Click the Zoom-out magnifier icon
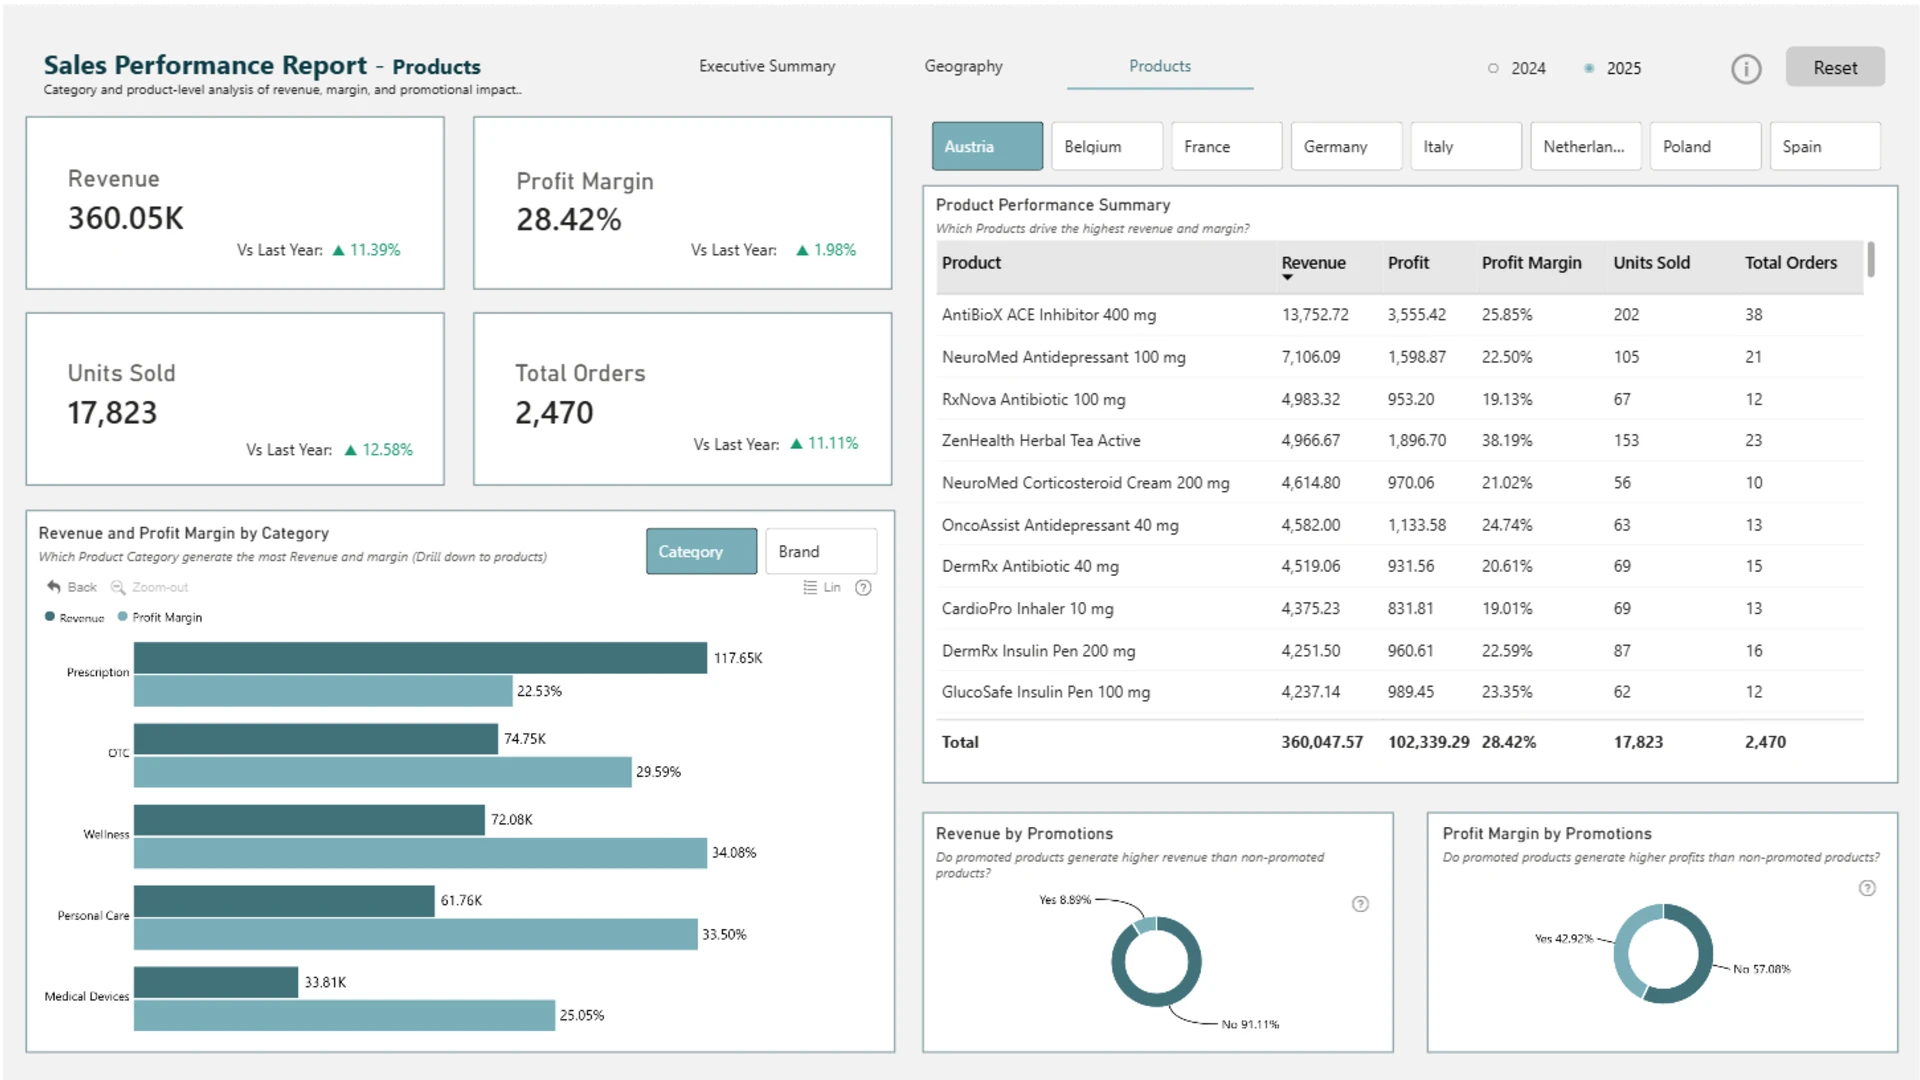Viewport: 1920px width, 1080px height. coord(118,587)
